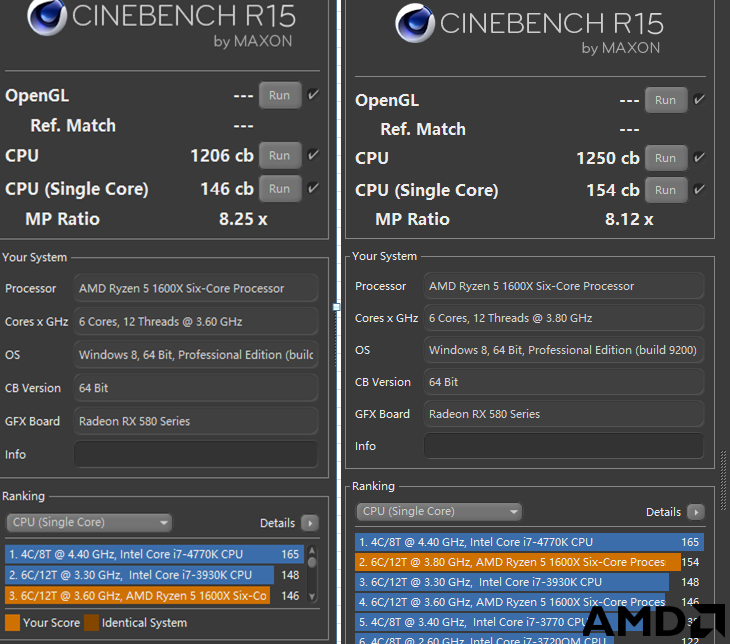This screenshot has width=730, height=644.
Task: Expand ranking Details arrow in left window
Action: tap(310, 523)
